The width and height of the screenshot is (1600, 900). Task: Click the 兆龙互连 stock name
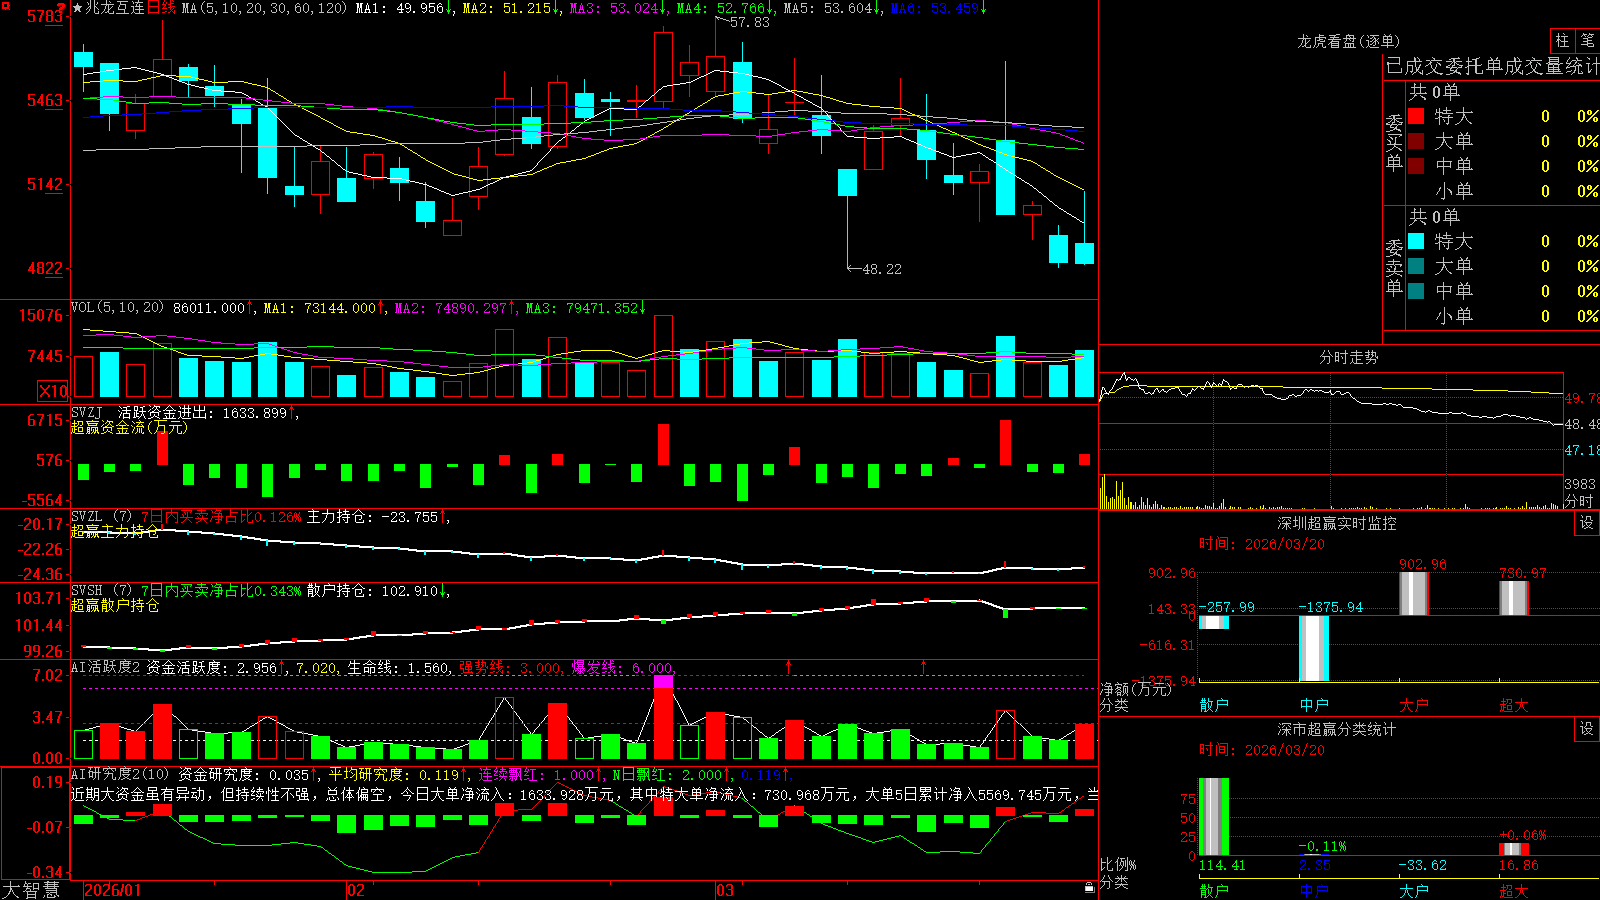(x=115, y=8)
